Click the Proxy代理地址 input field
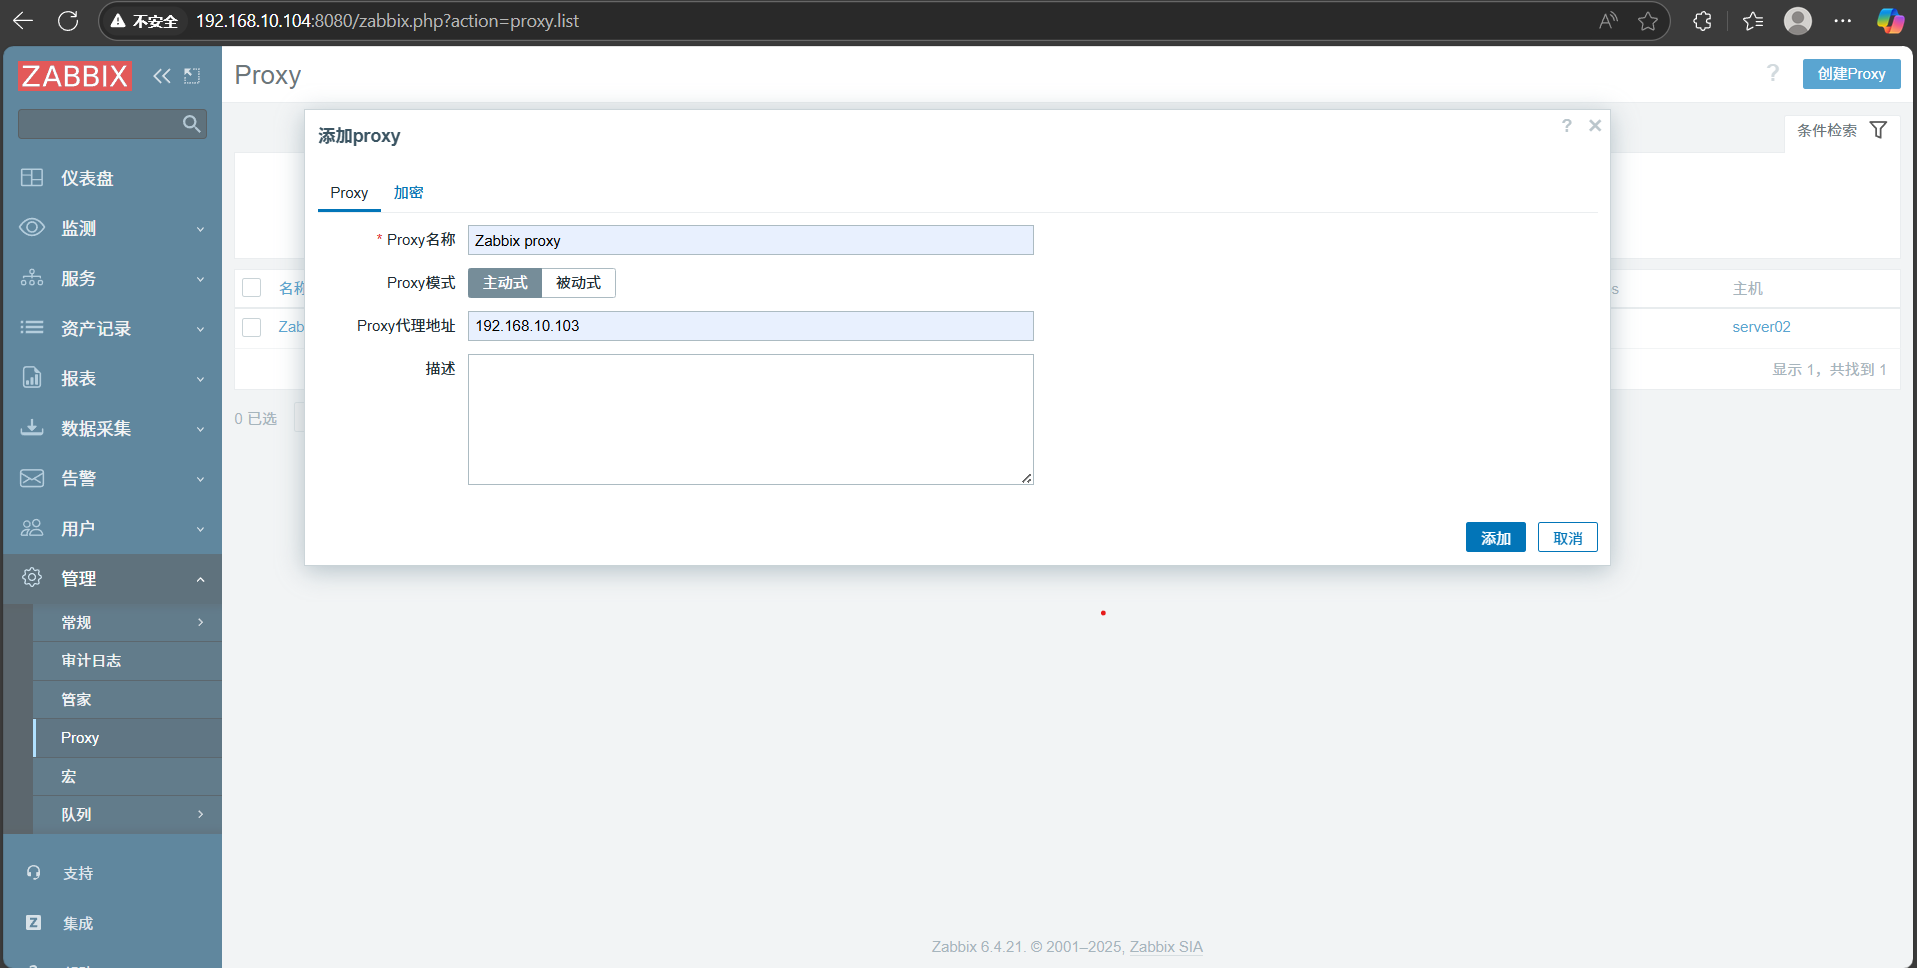Viewport: 1917px width, 968px height. (x=750, y=326)
